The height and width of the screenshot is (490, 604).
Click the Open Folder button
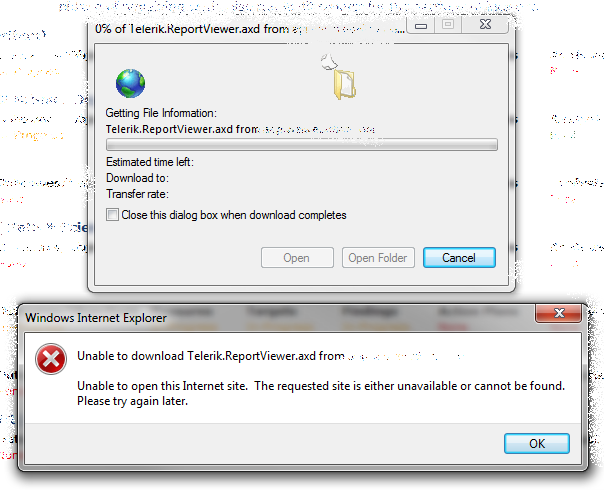[x=378, y=257]
